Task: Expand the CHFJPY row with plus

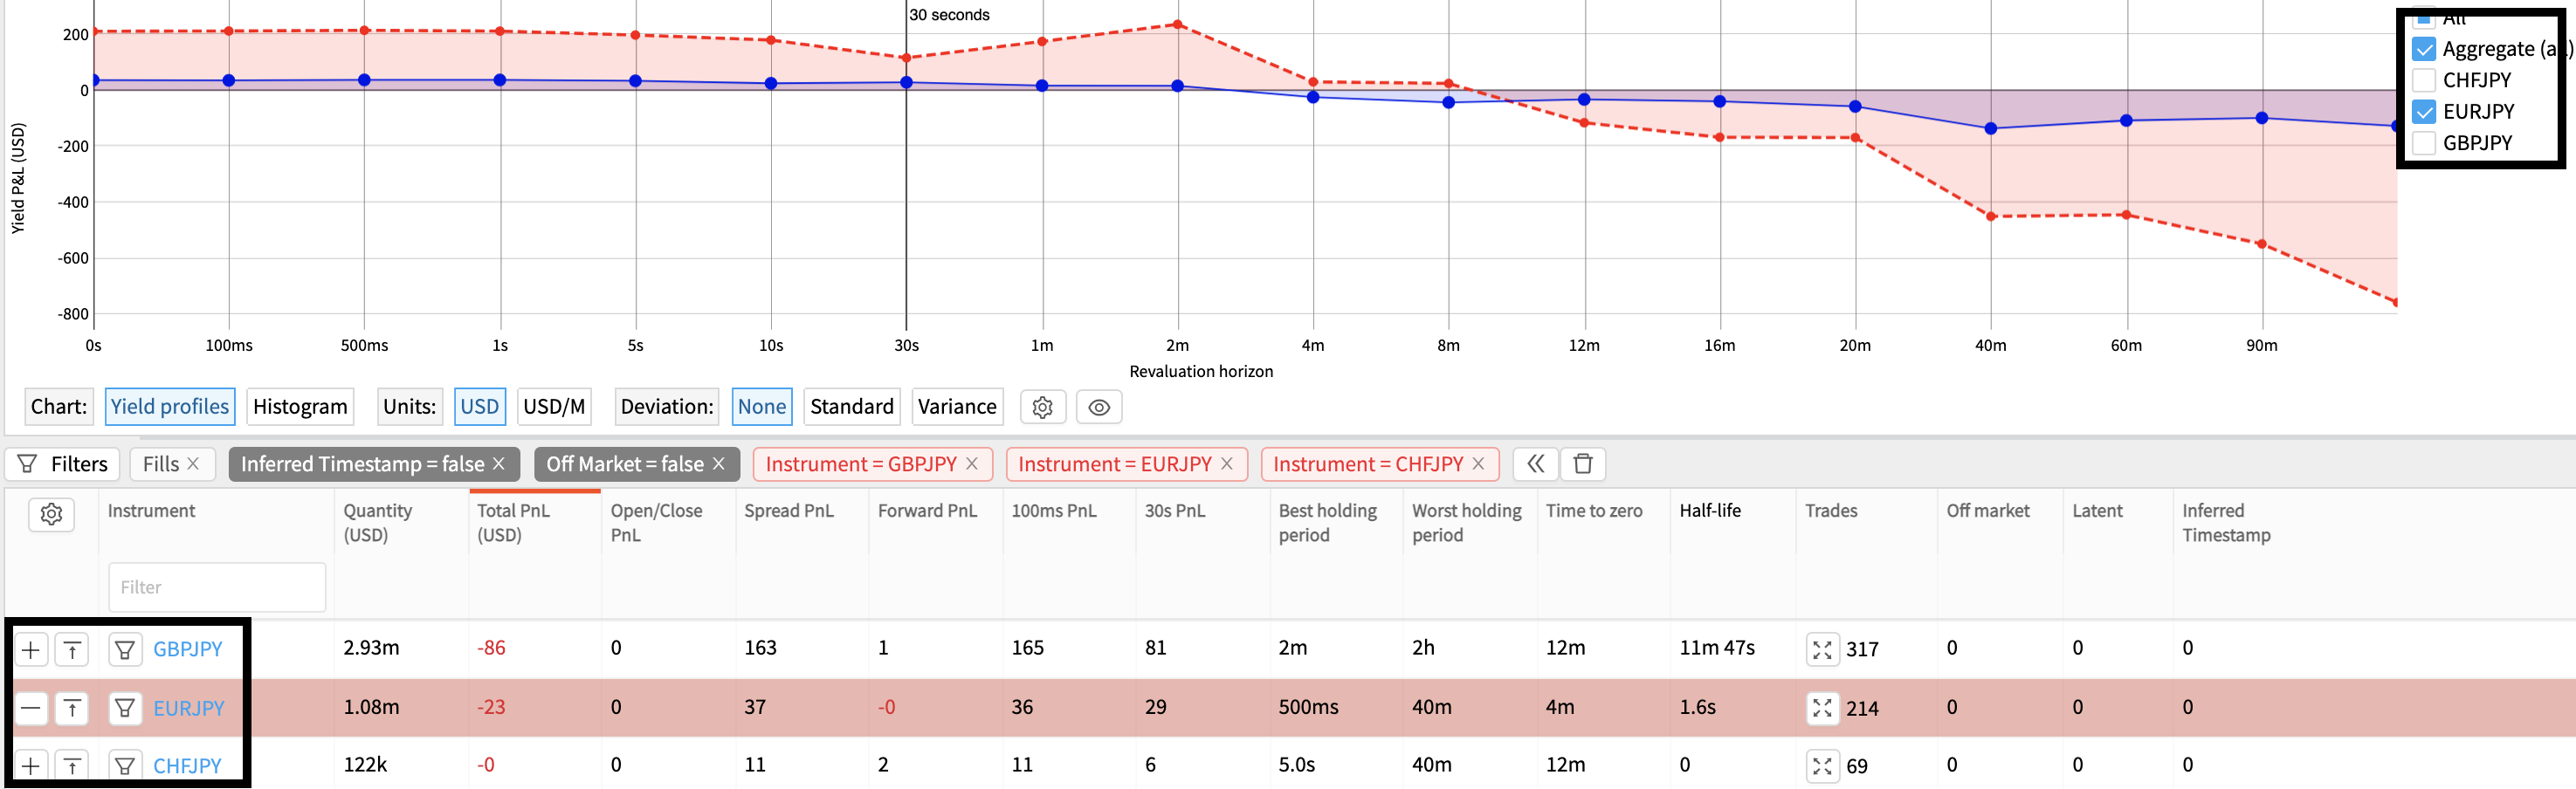Action: pos(31,766)
